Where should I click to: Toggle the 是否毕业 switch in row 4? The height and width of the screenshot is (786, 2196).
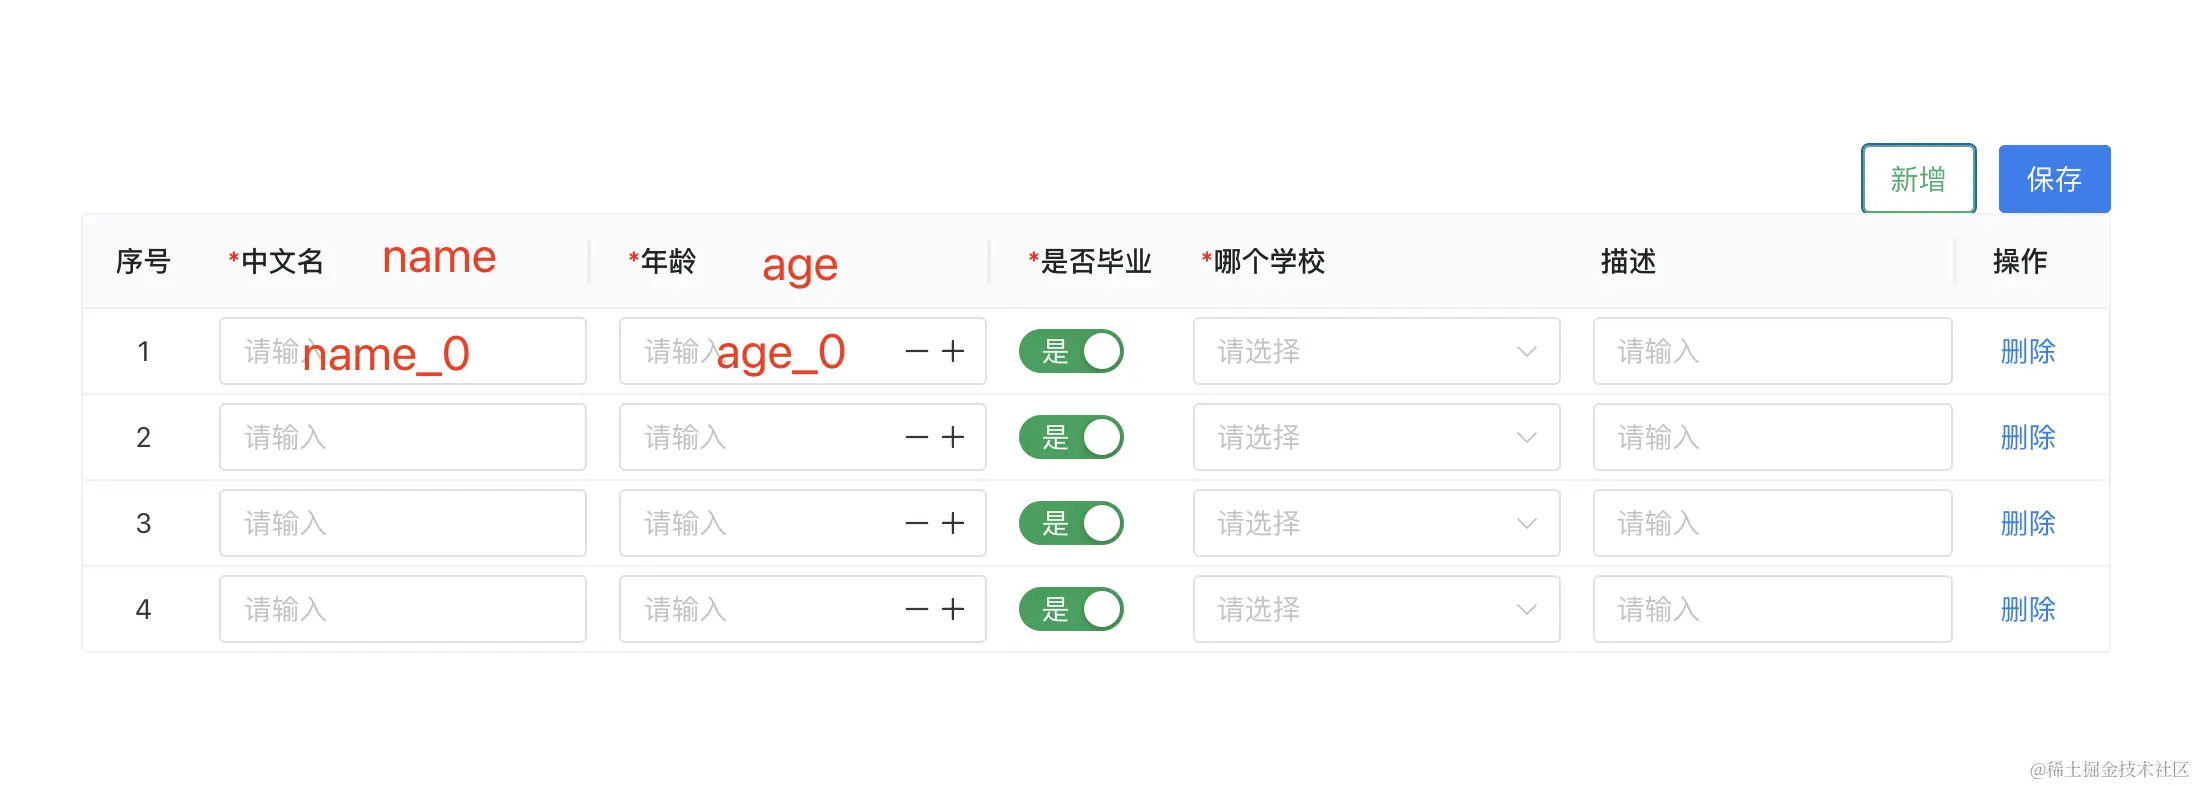coord(1071,609)
